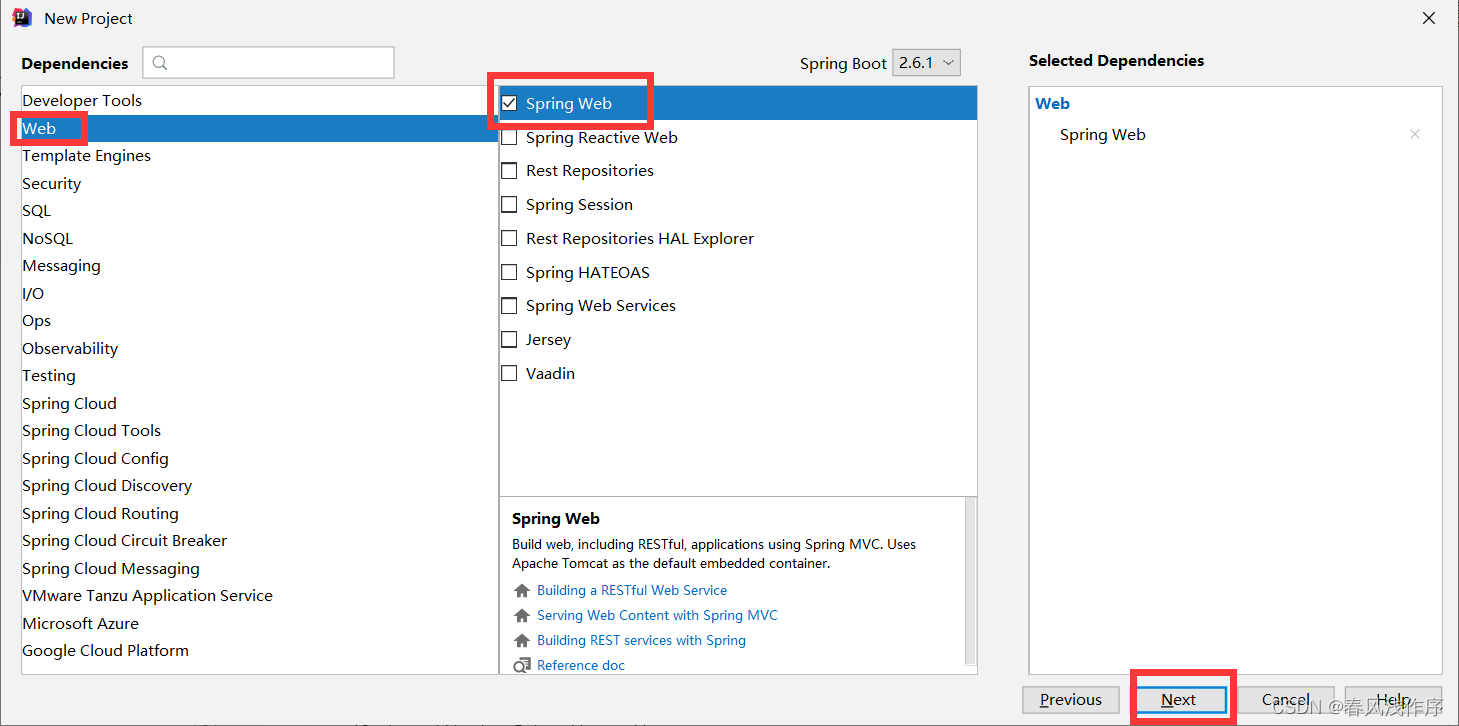Enable the Spring Reactive Web checkbox
The width and height of the screenshot is (1459, 726).
[x=509, y=137]
